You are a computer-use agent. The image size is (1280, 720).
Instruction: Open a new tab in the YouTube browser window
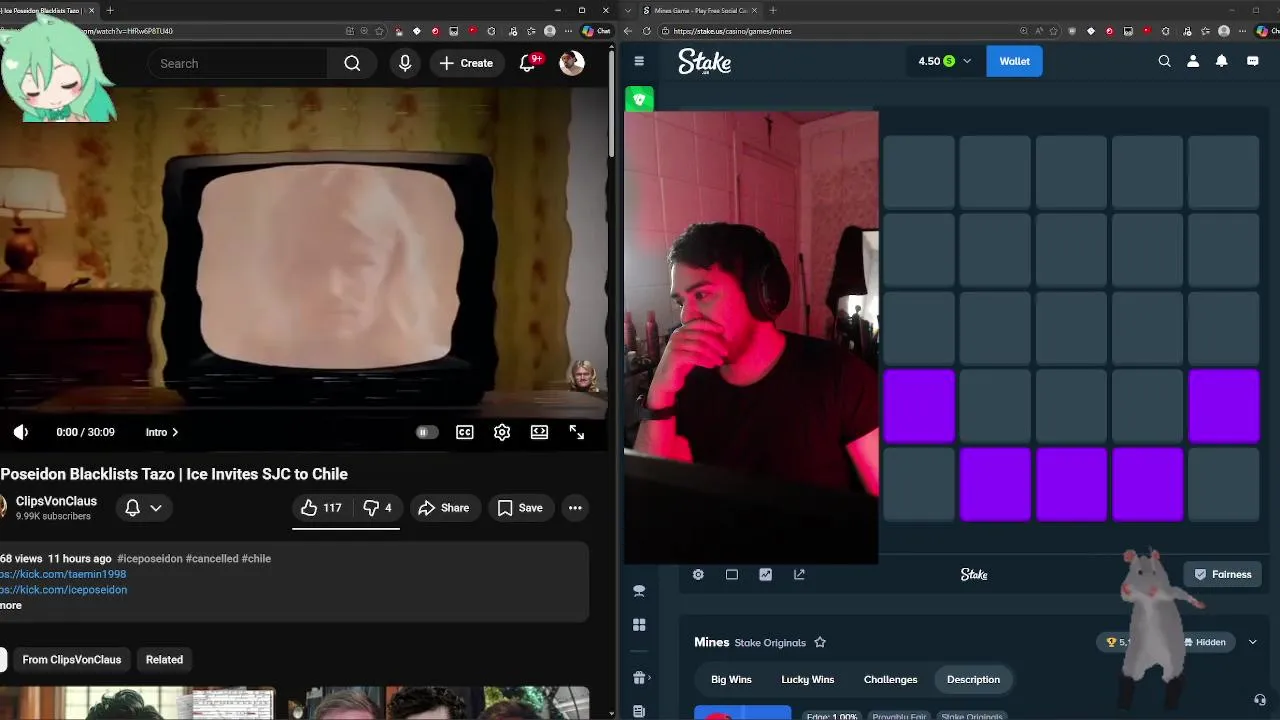110,10
